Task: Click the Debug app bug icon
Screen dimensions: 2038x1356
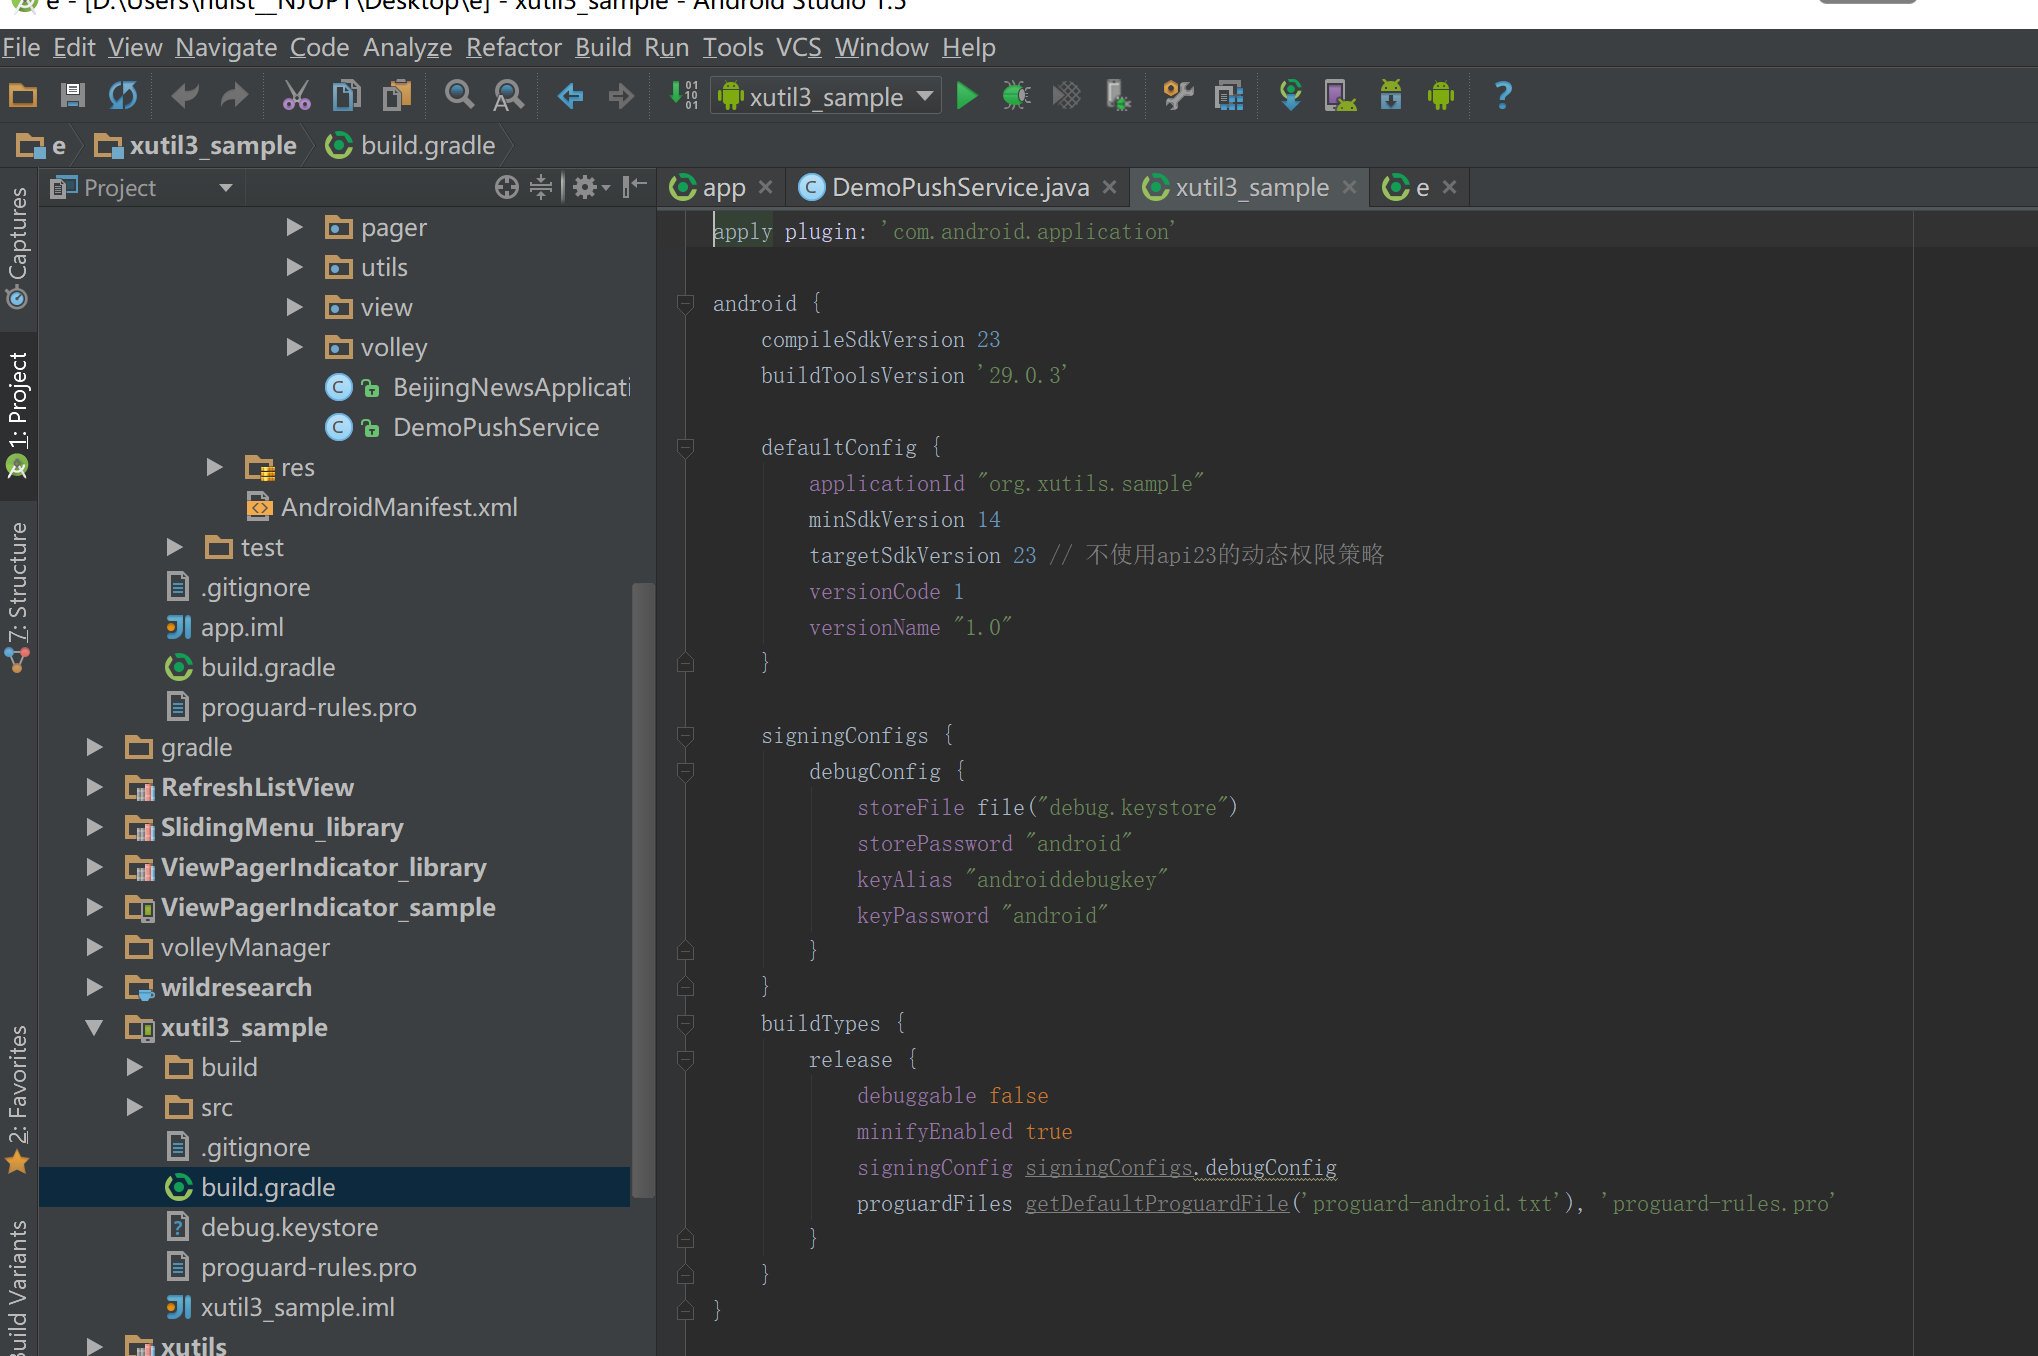Action: (x=1016, y=96)
